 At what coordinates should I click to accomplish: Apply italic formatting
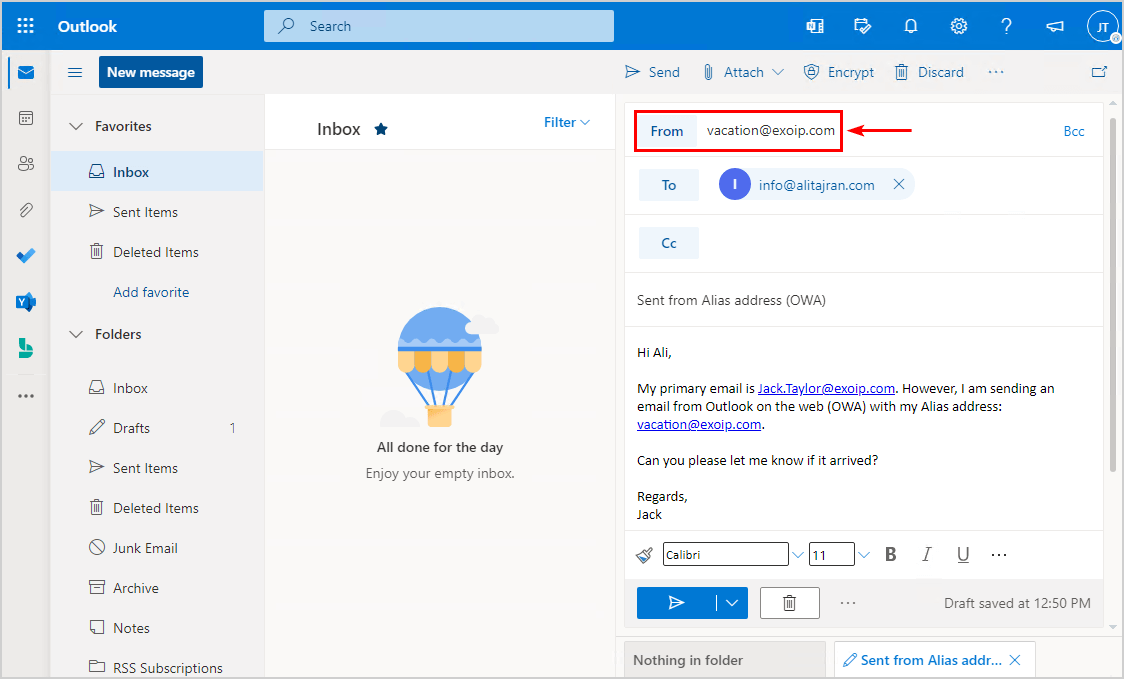pyautogui.click(x=926, y=554)
